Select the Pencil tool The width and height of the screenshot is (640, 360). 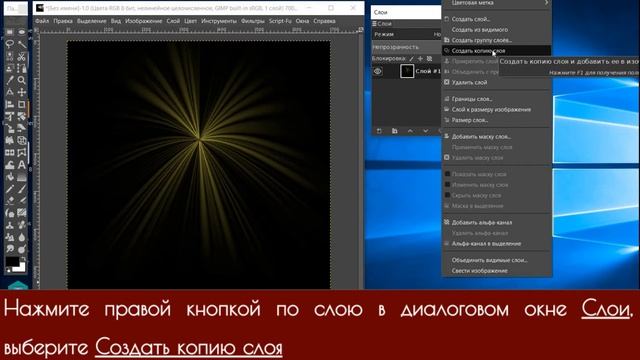(x=10, y=189)
